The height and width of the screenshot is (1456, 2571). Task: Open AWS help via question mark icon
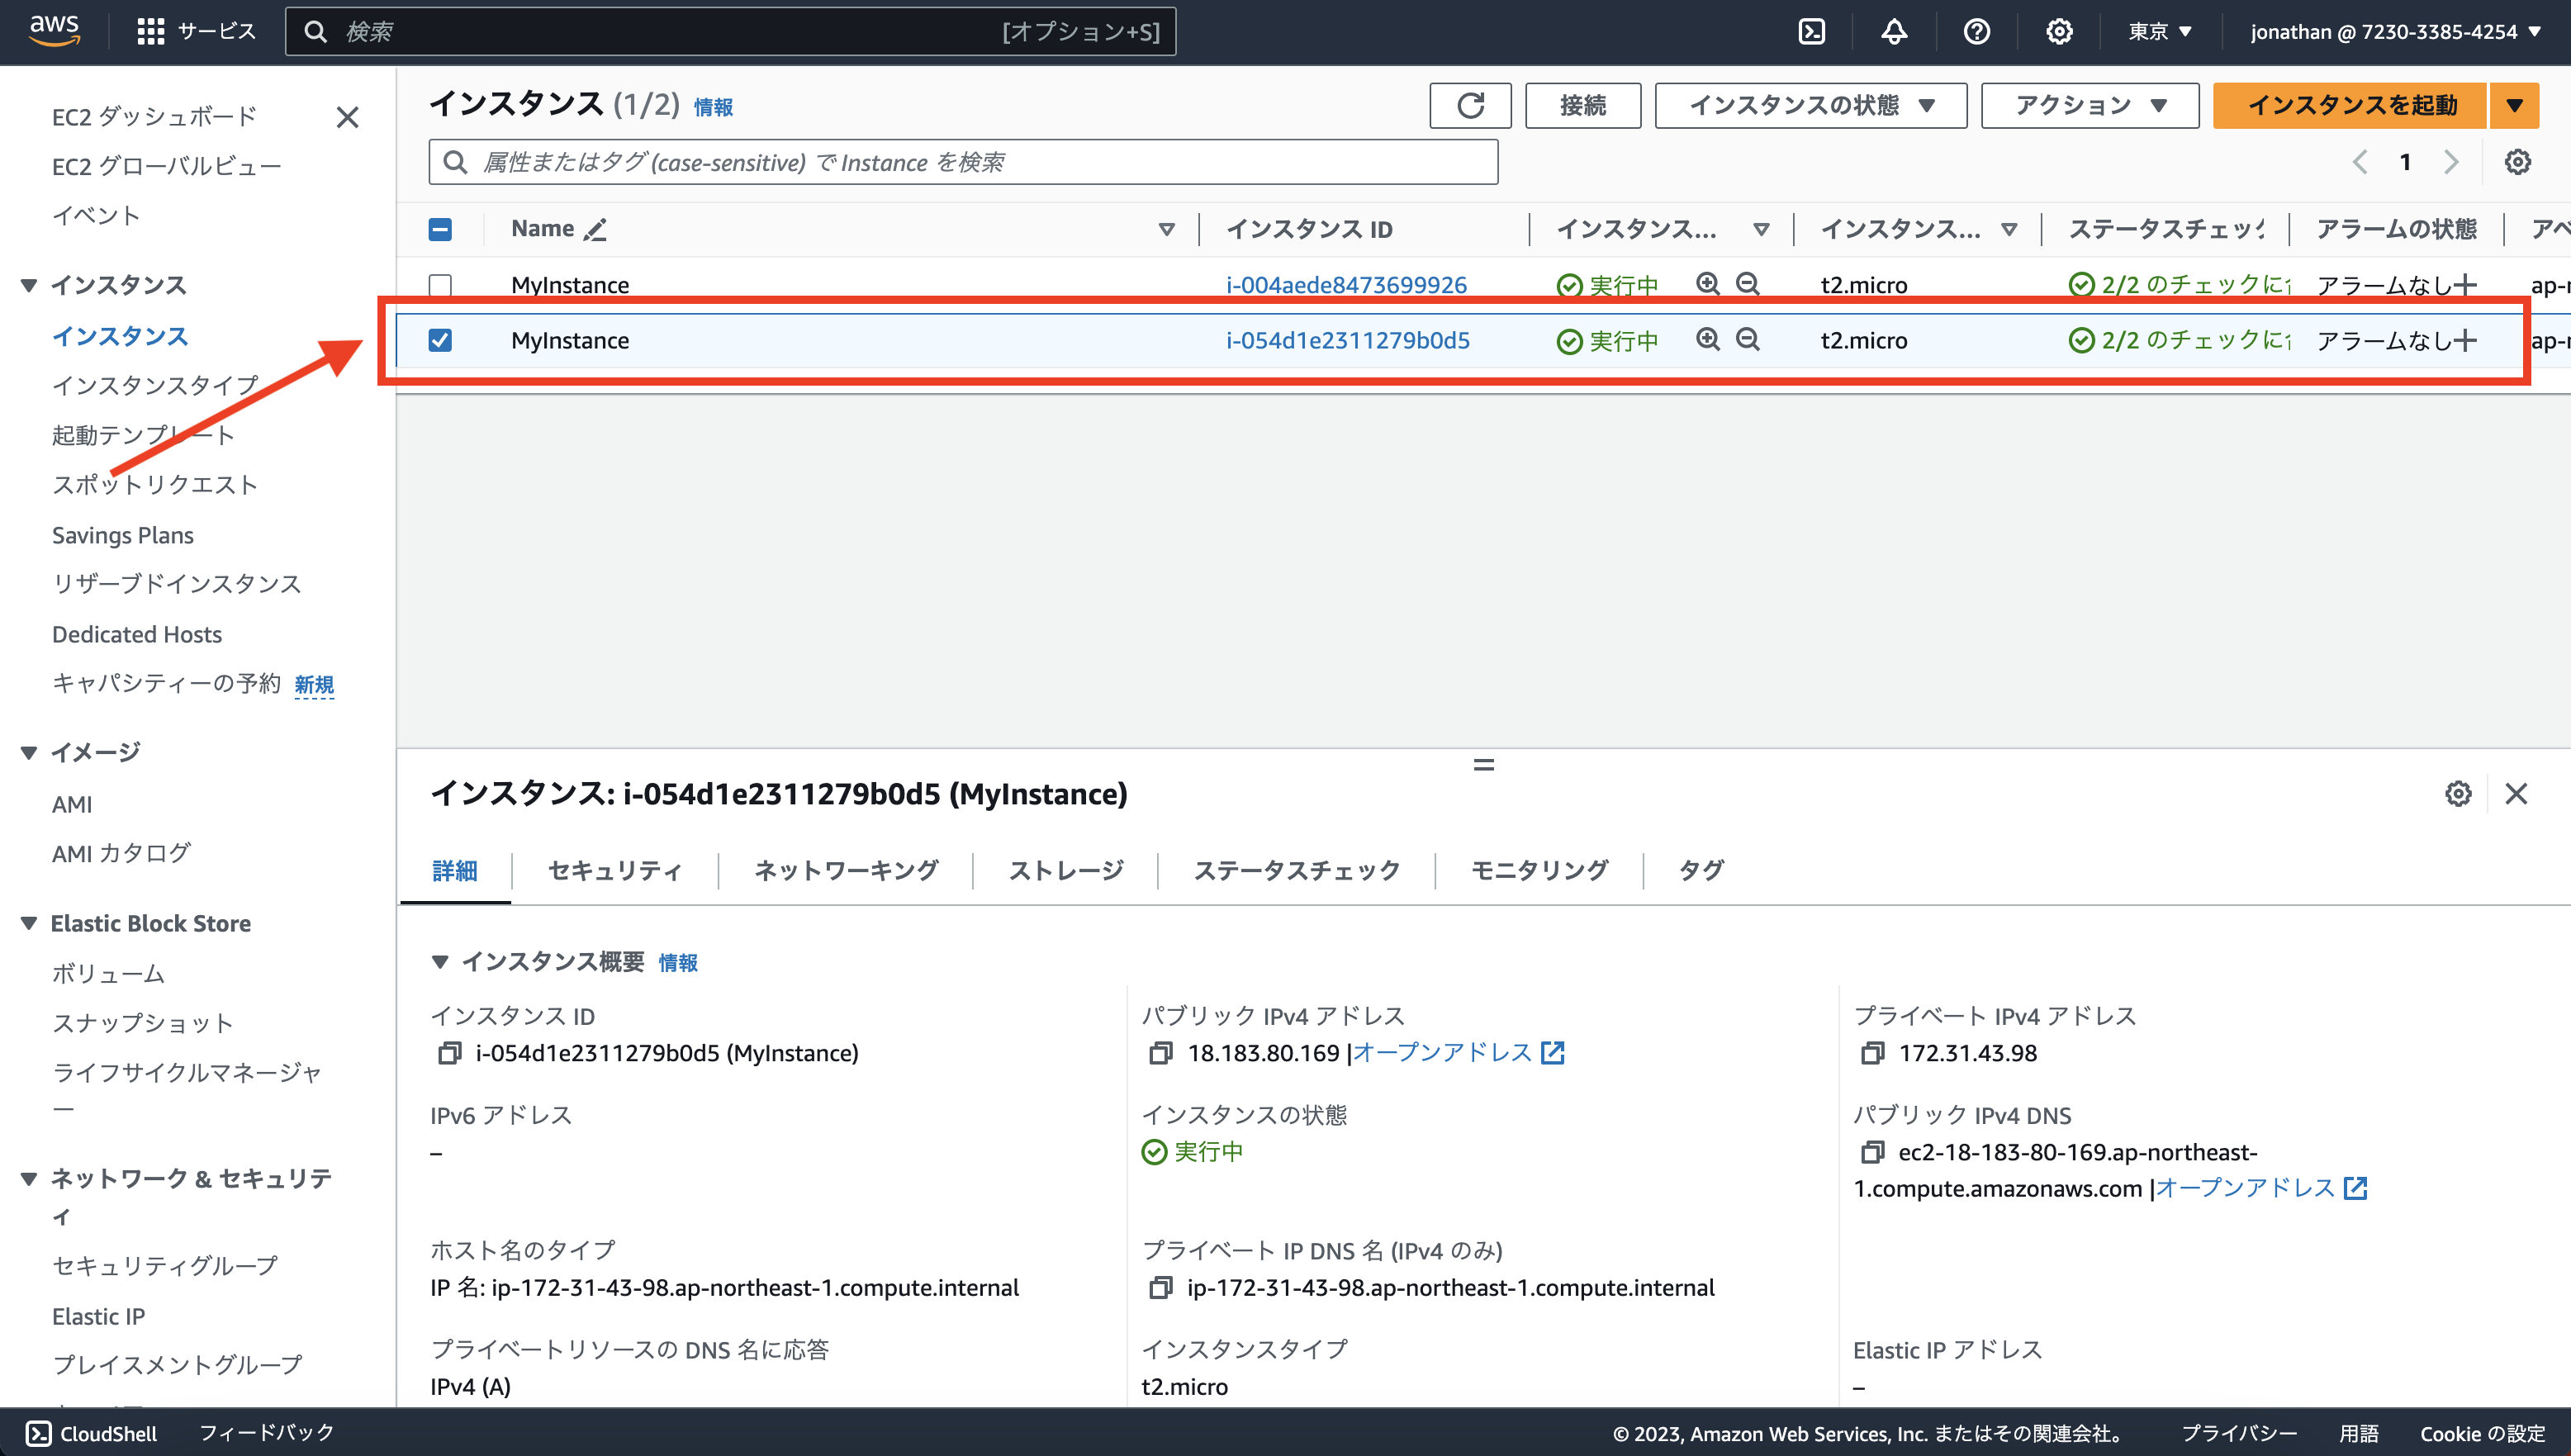(1976, 31)
